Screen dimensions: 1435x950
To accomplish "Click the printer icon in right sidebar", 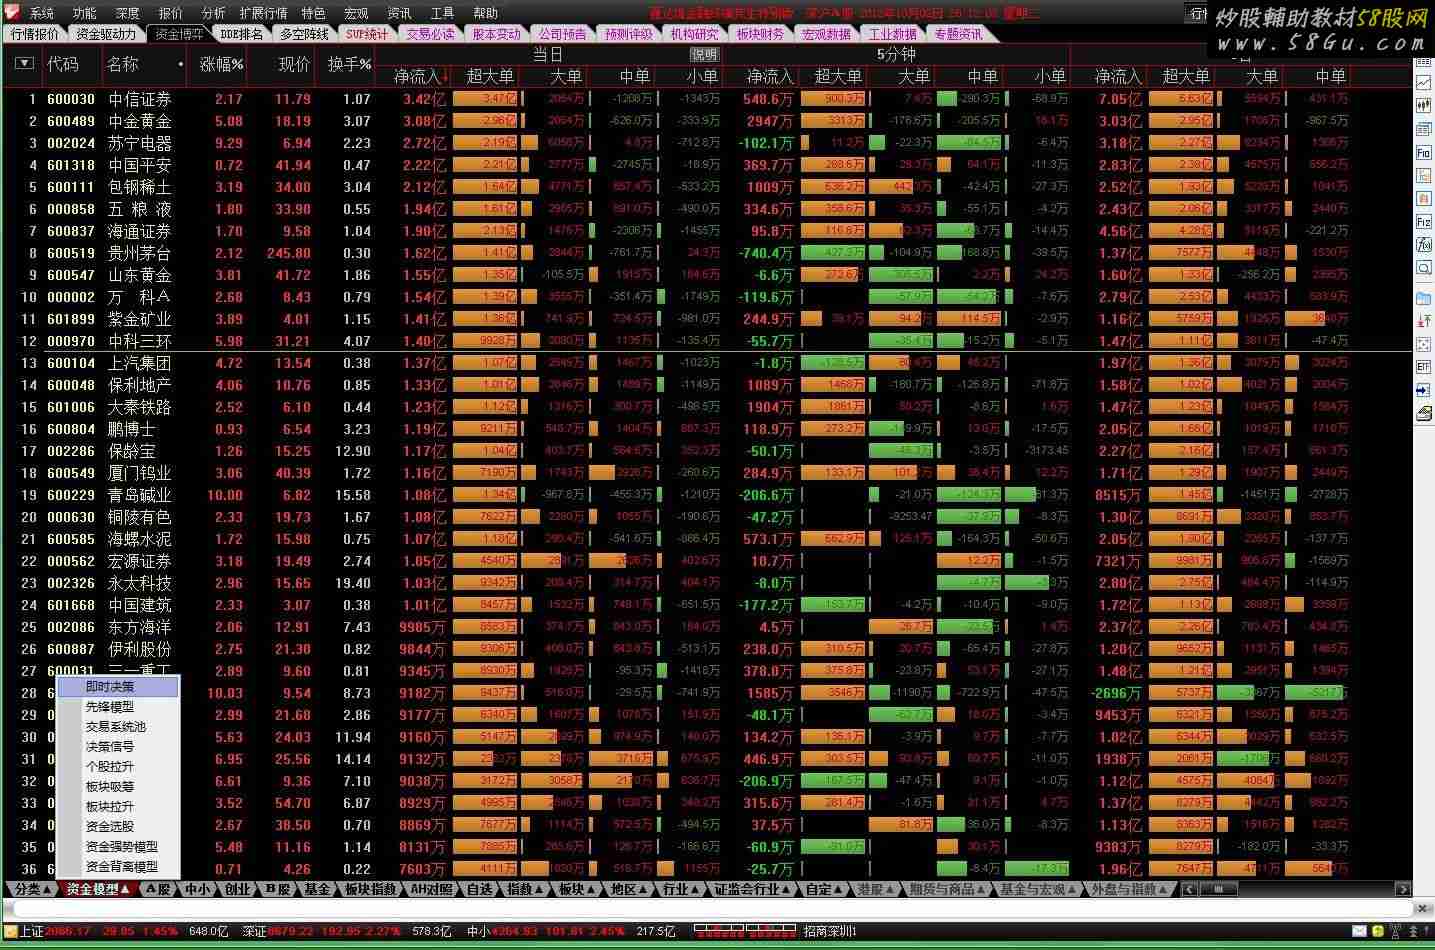I will click(x=1424, y=411).
